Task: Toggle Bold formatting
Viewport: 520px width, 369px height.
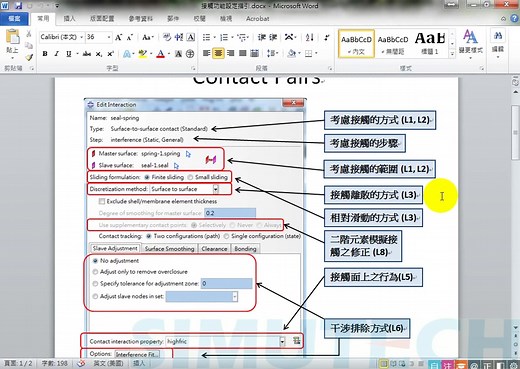Action: [45, 53]
